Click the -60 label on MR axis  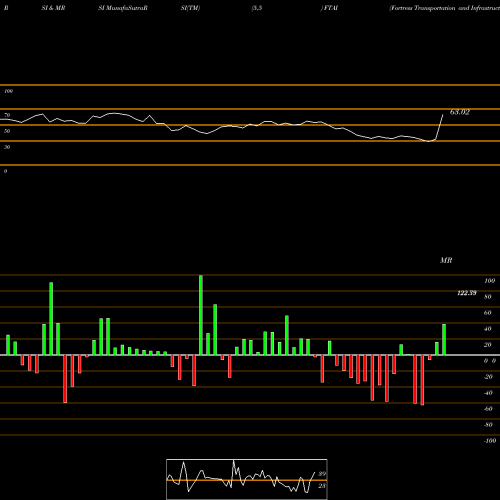point(488,409)
